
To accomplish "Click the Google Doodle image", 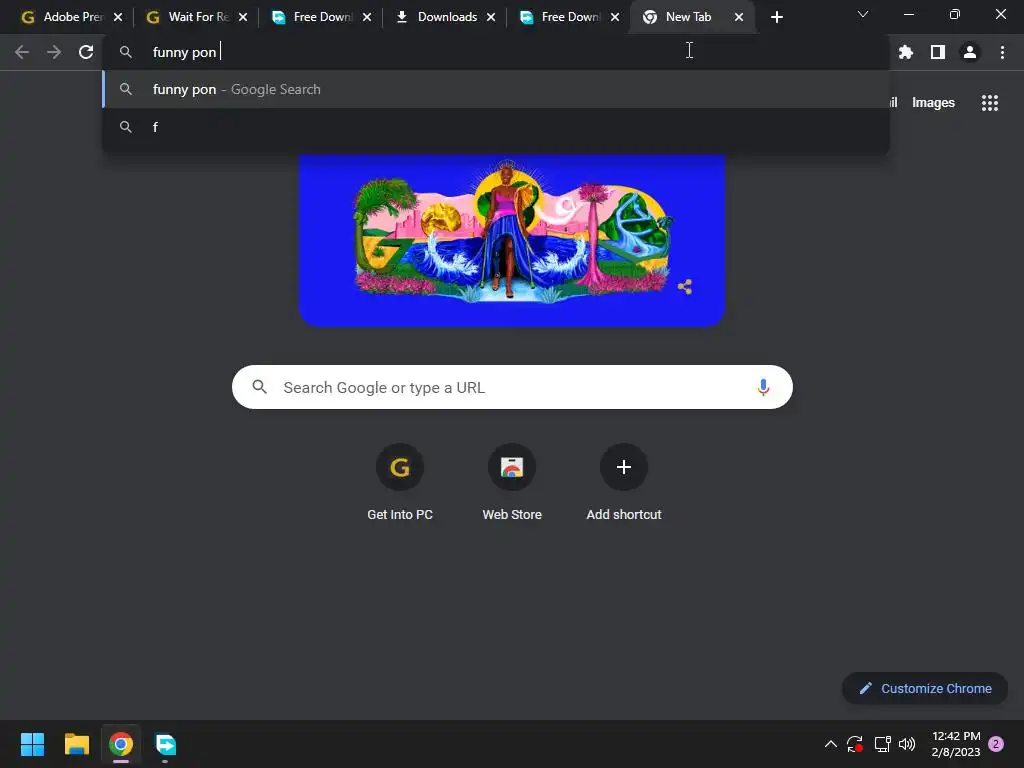I will tap(512, 240).
